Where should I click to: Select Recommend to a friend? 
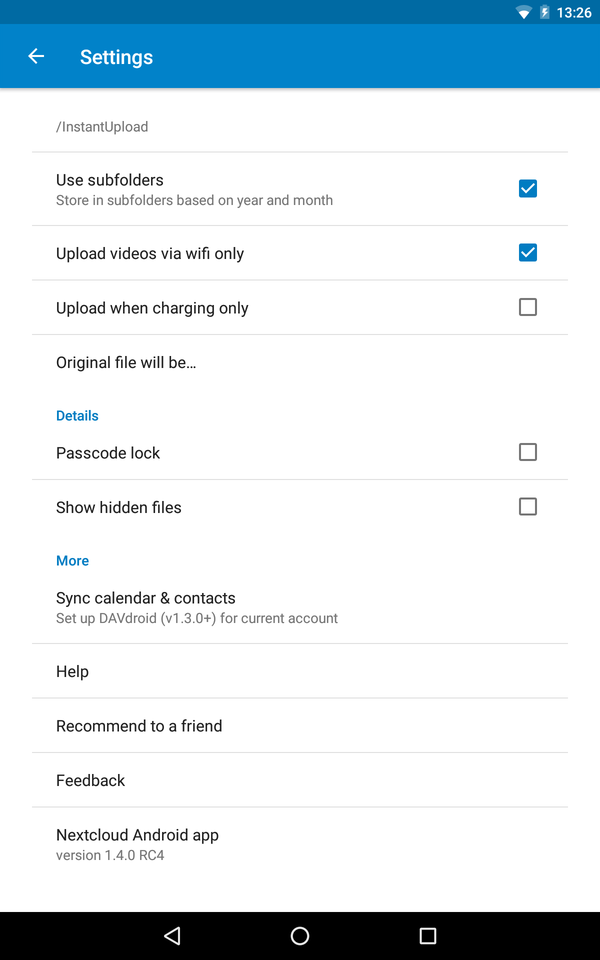[139, 726]
